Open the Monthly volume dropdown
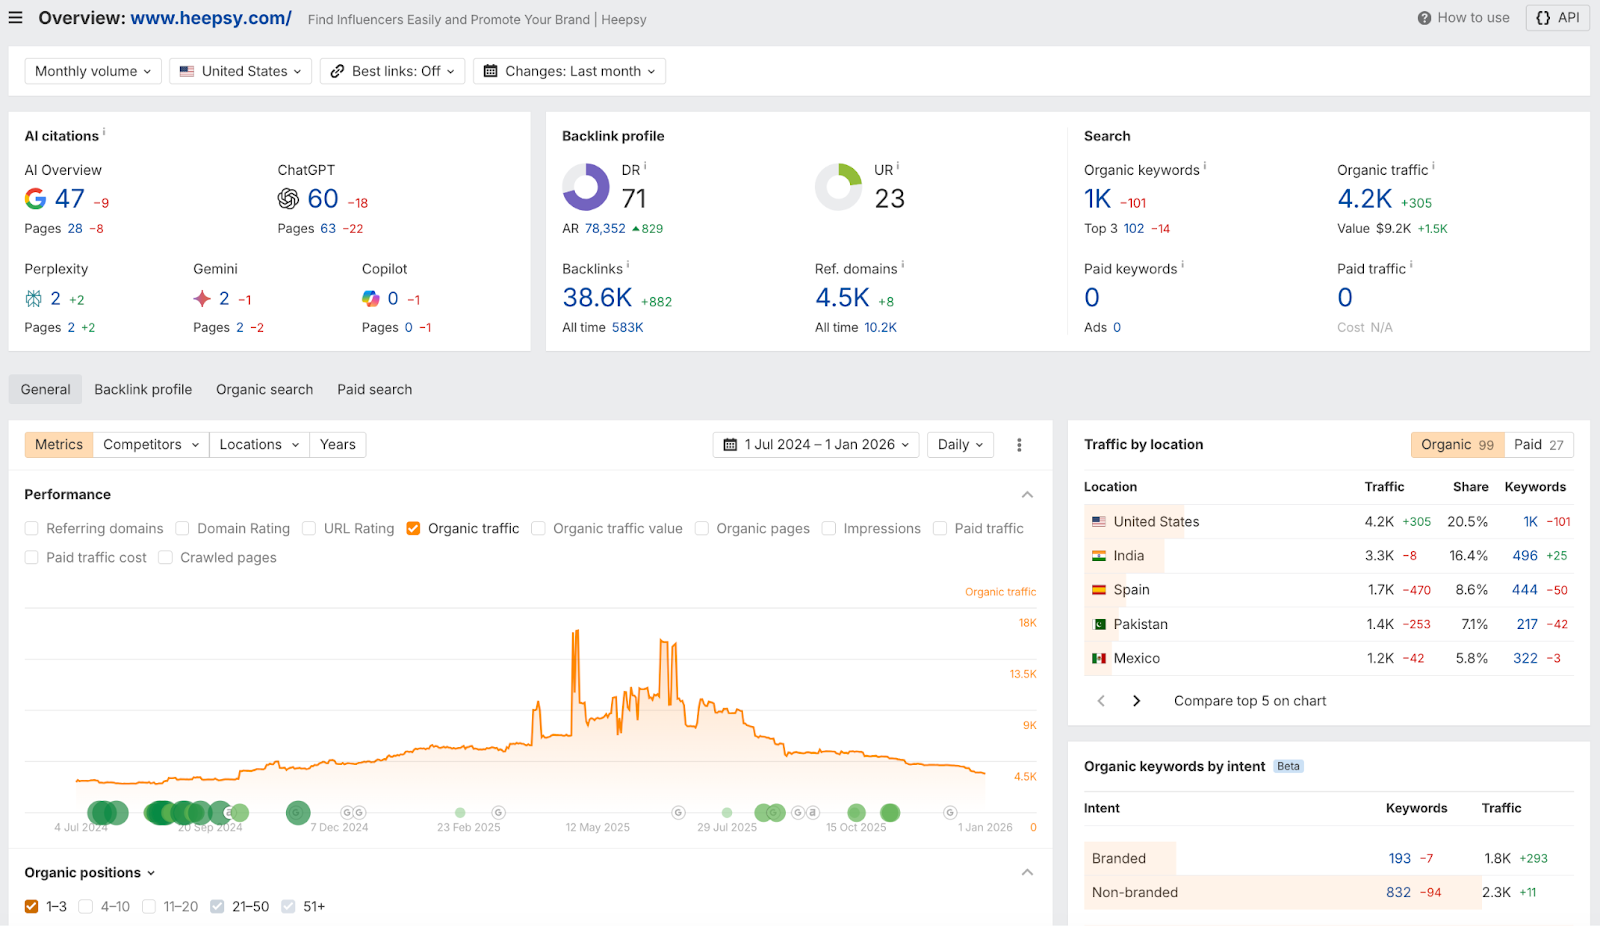 92,71
